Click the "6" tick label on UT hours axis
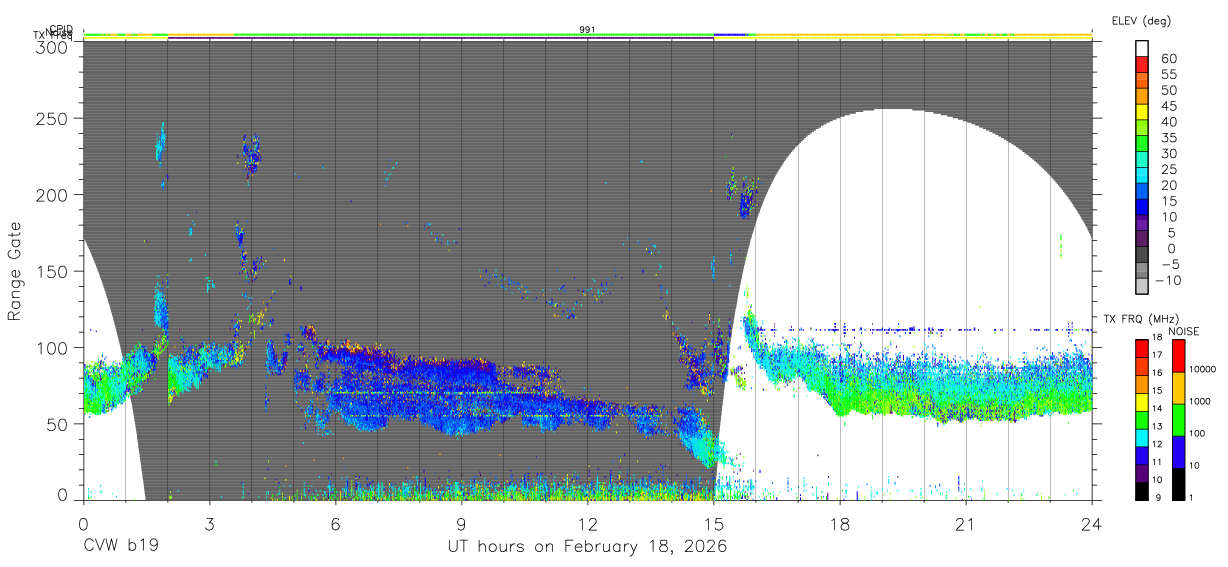The height and width of the screenshot is (567, 1228). pos(335,524)
